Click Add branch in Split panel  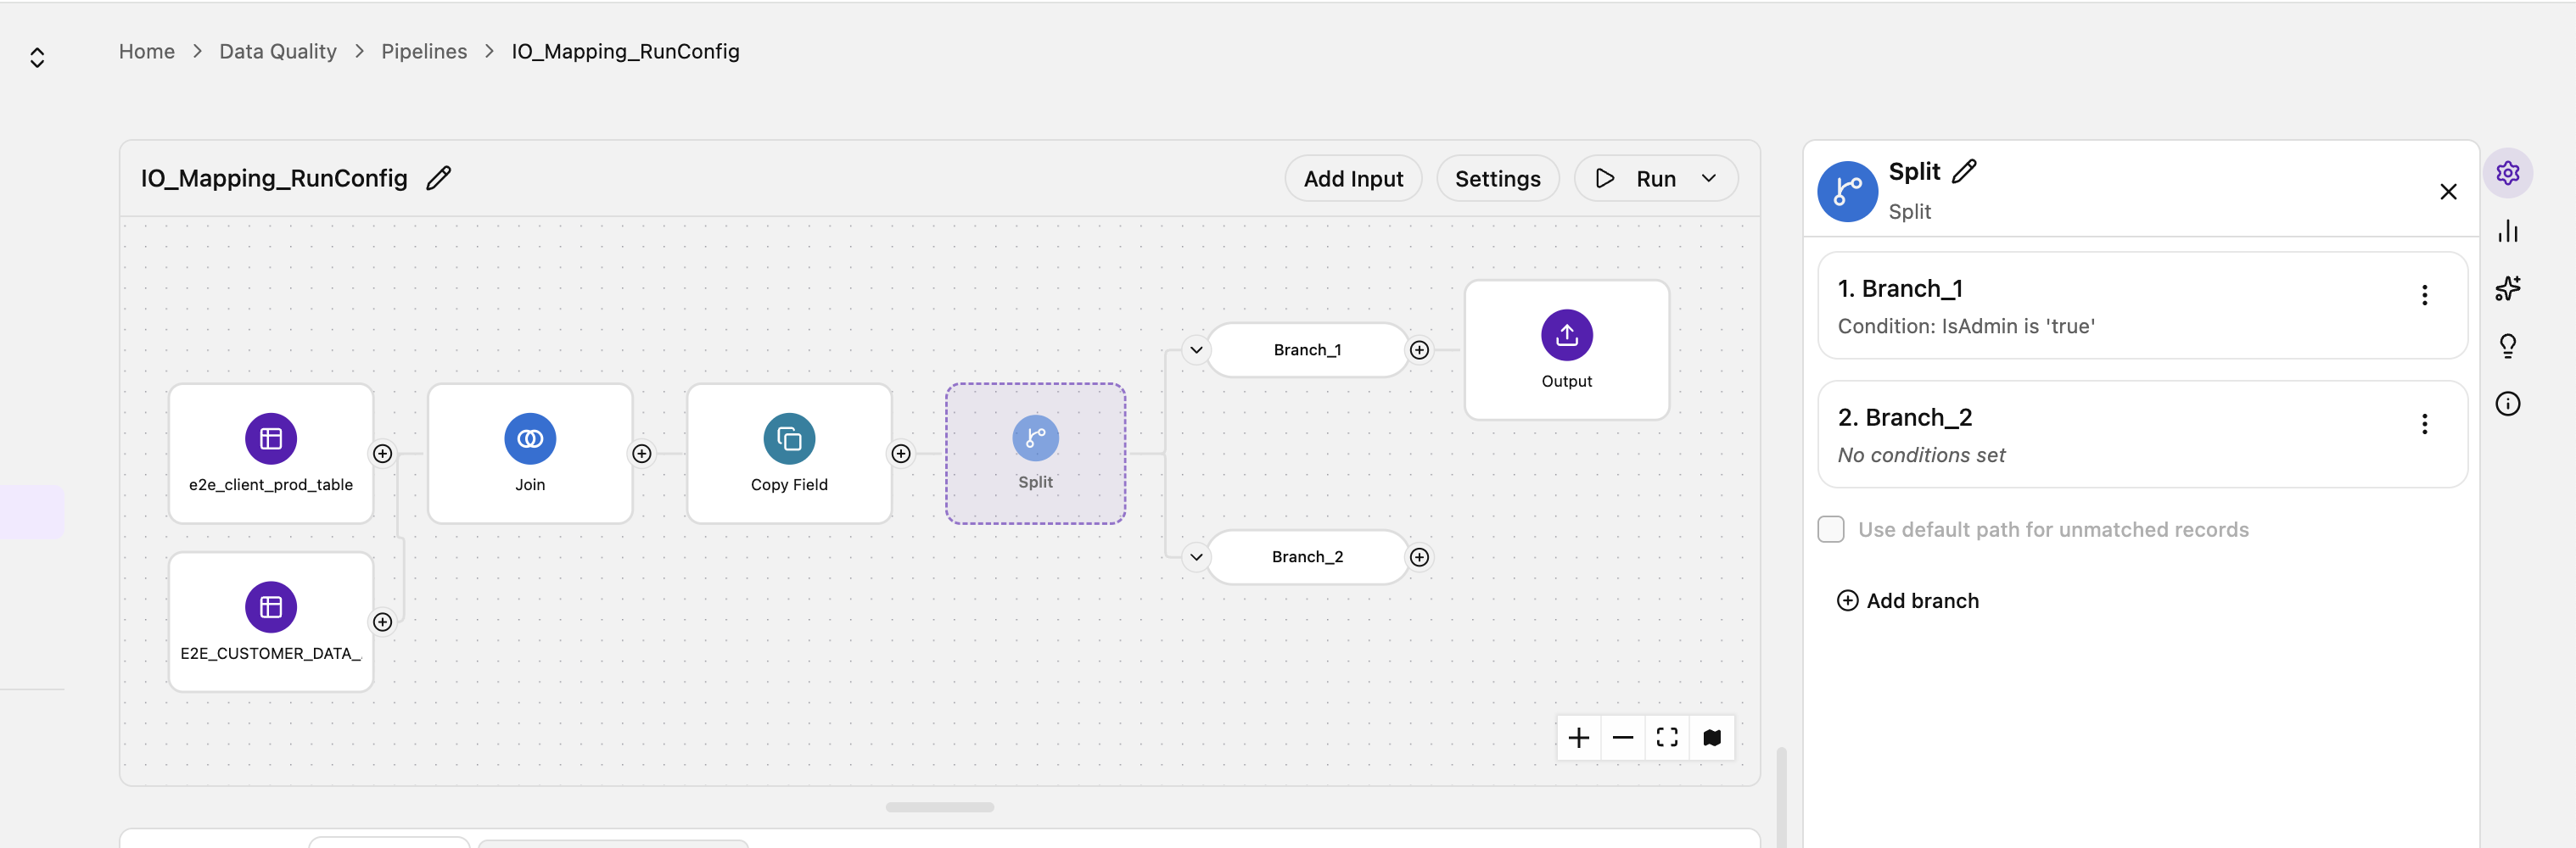coord(1908,600)
